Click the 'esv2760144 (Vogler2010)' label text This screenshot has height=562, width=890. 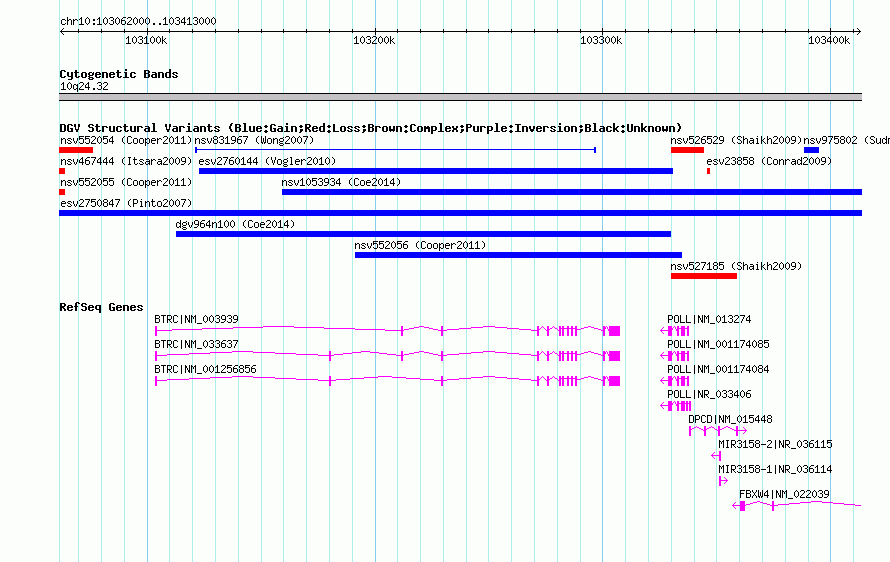[267, 161]
